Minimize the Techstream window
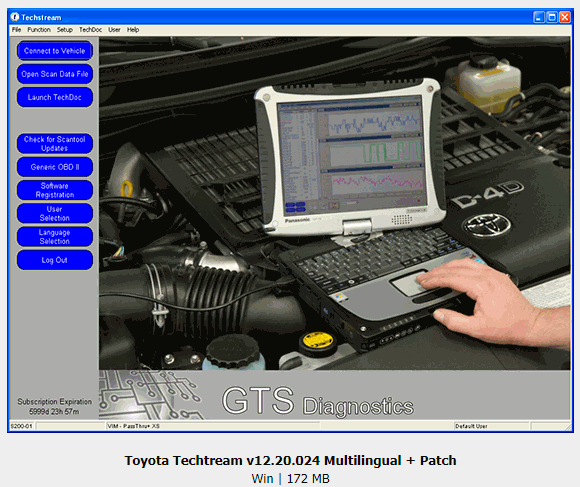Screen dimensions: 580x487 (539, 17)
